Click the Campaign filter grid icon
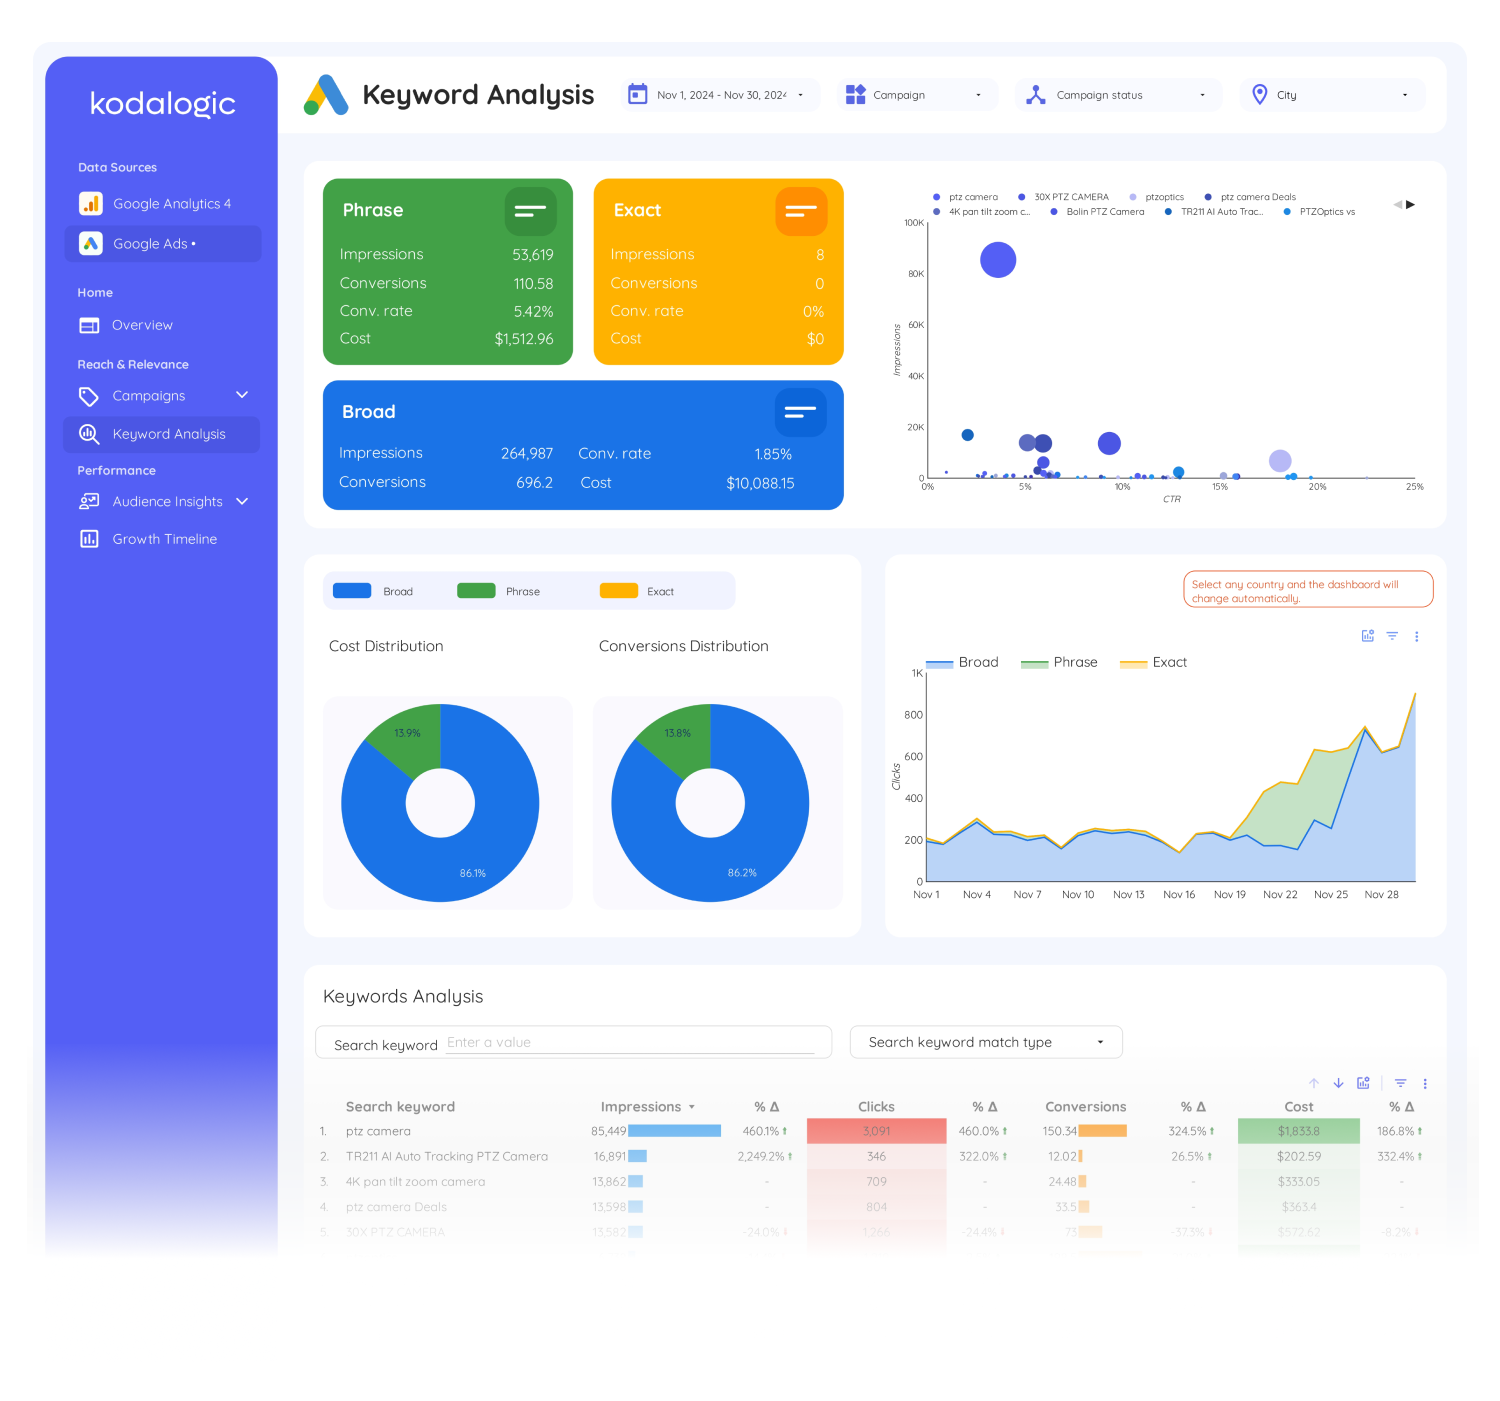This screenshot has height=1401, width=1500. tap(855, 94)
